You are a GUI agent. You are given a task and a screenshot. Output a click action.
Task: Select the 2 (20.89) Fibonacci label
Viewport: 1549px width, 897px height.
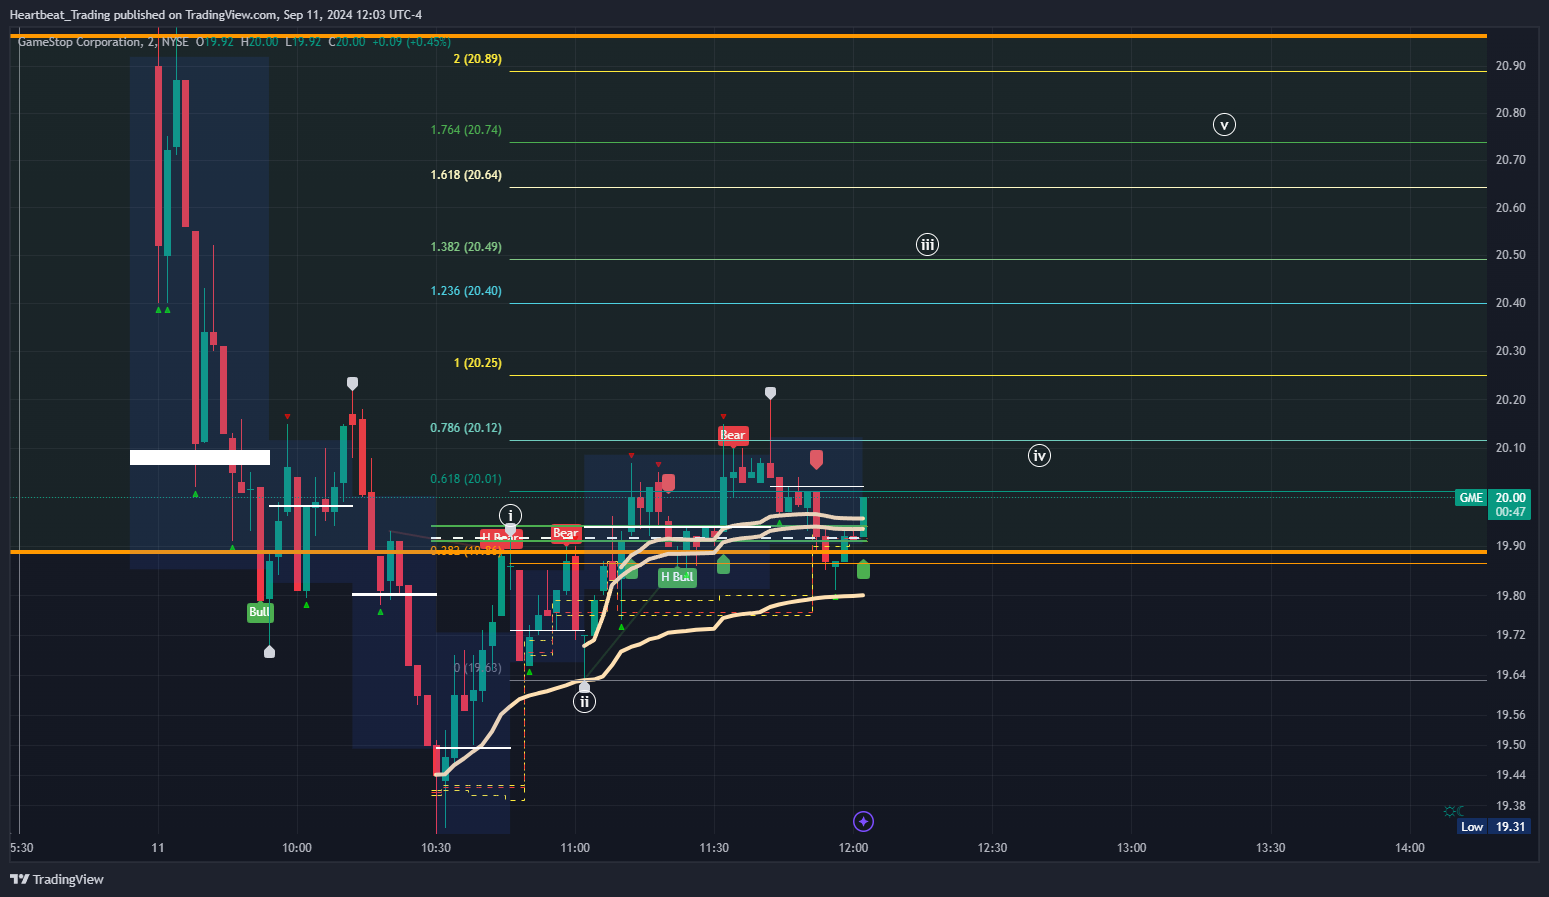tap(478, 59)
